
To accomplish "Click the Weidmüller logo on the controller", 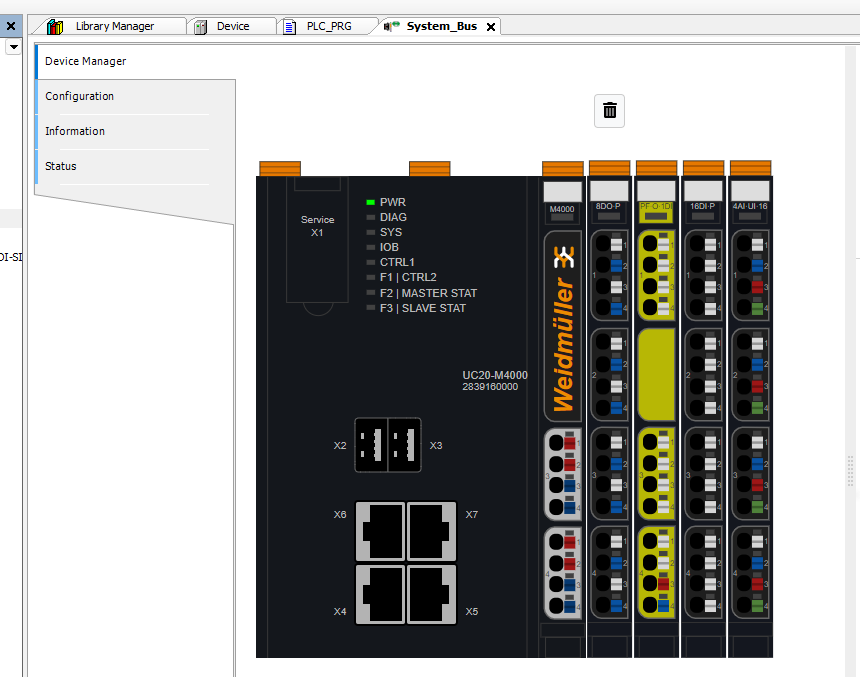I will [x=563, y=328].
